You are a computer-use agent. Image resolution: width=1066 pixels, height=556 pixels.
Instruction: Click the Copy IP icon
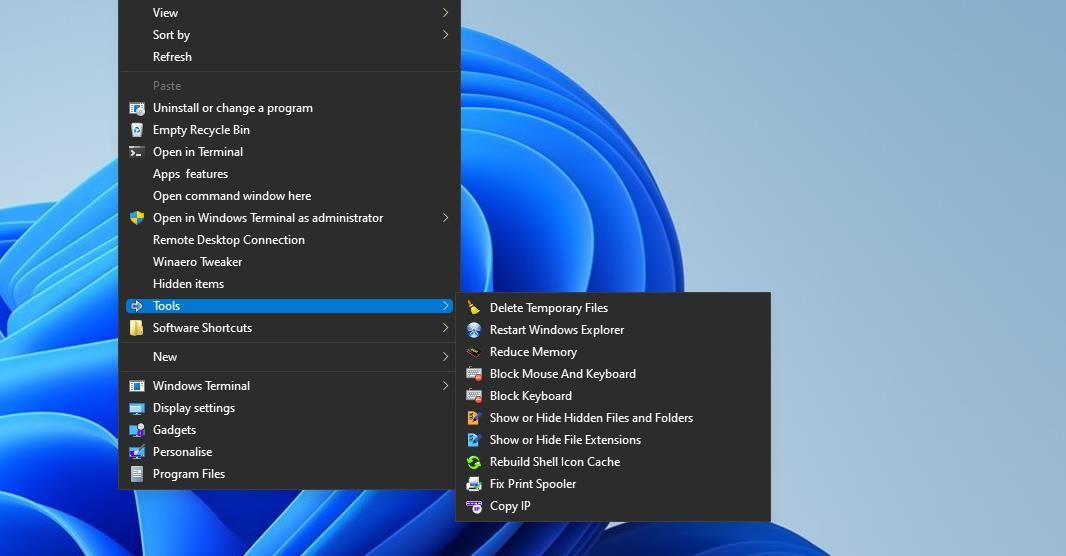(474, 506)
